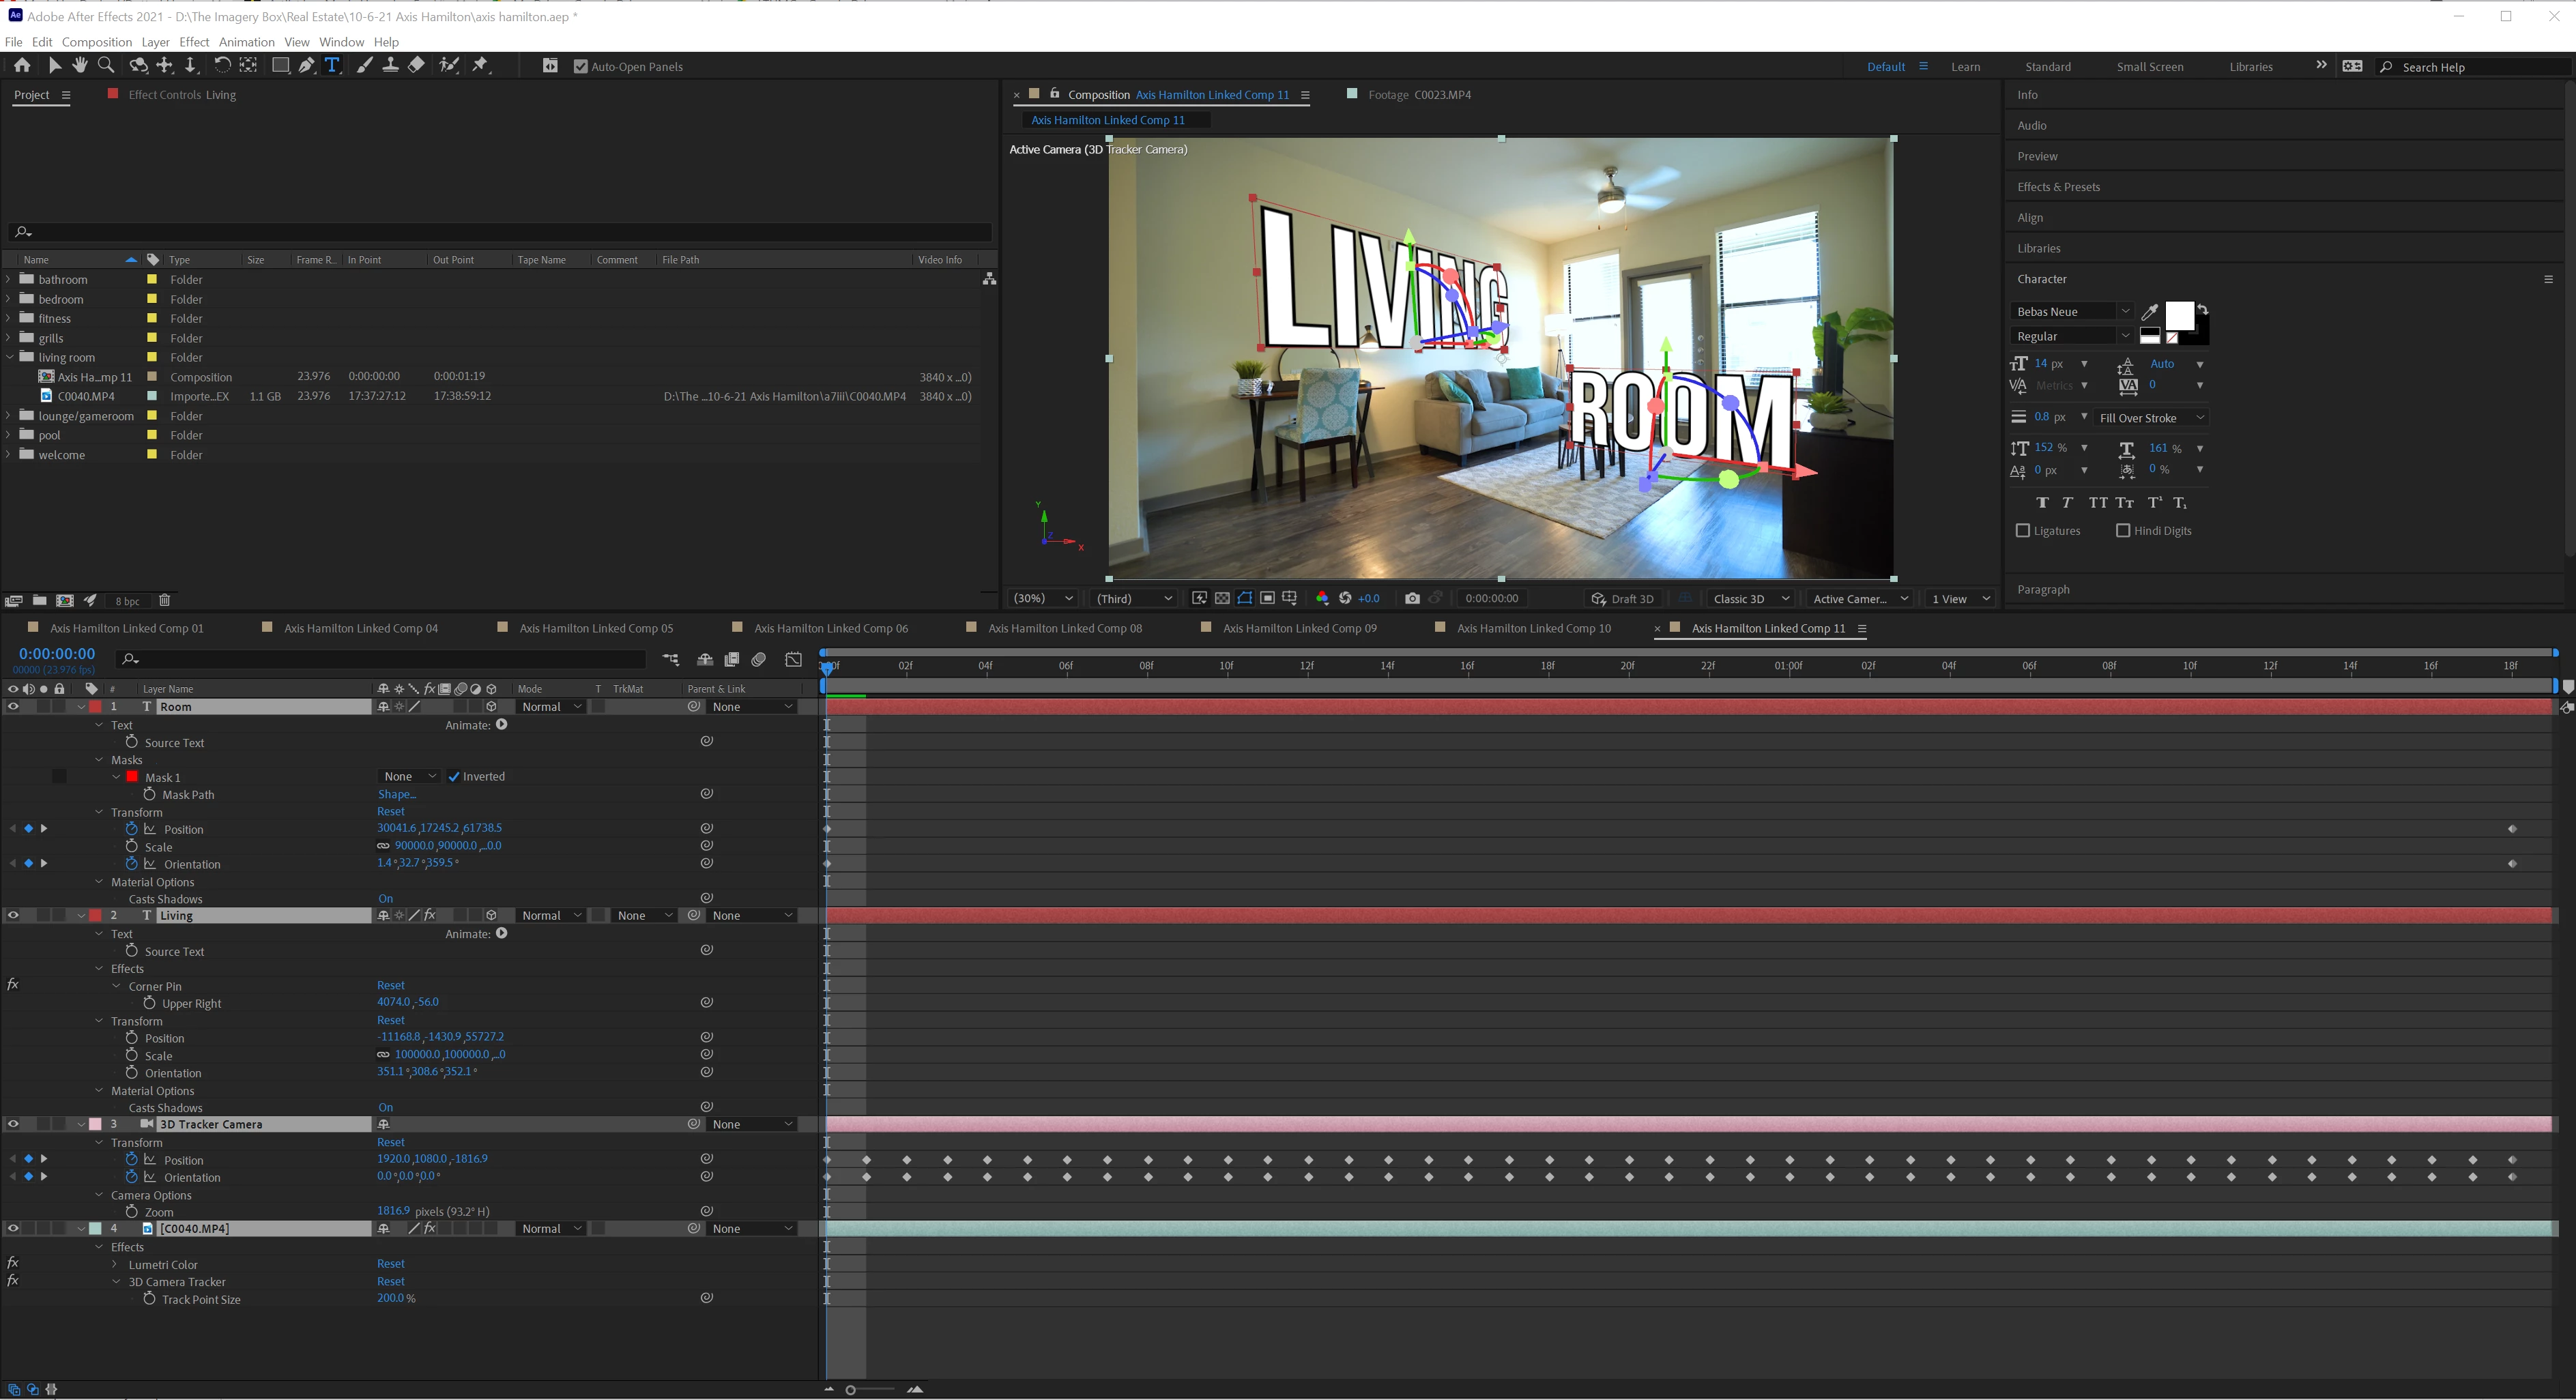
Task: Select the Hand tool
Action: pyautogui.click(x=79, y=66)
